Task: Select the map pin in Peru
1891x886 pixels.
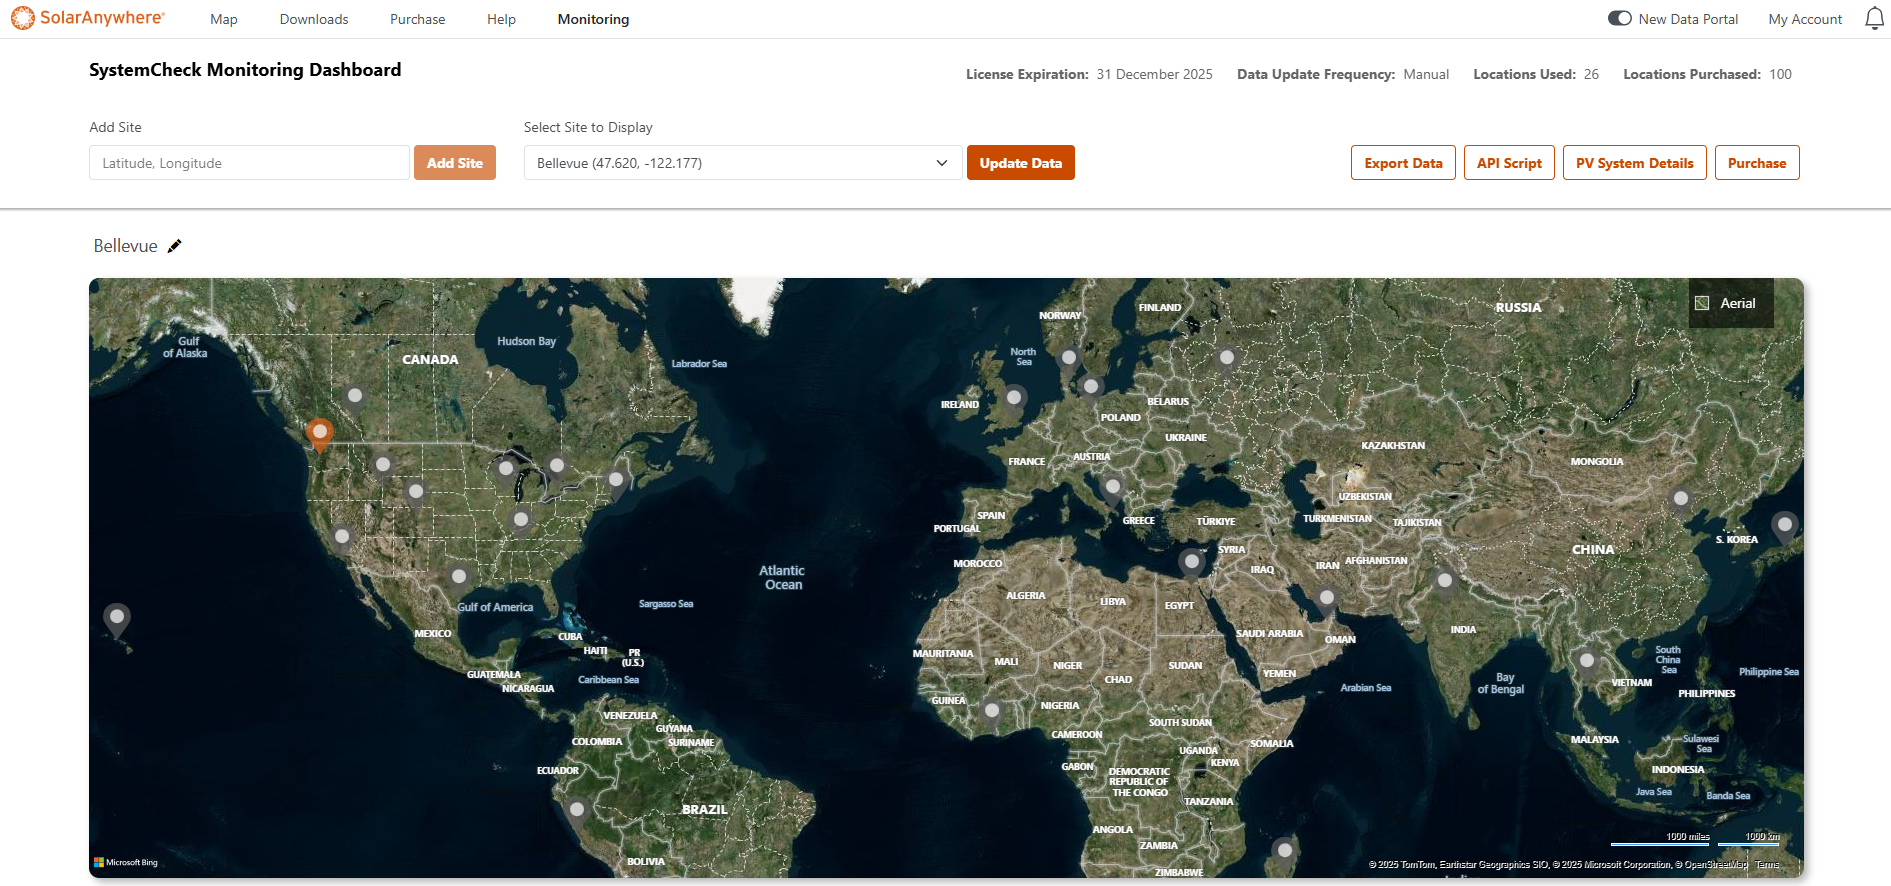Action: pos(576,810)
